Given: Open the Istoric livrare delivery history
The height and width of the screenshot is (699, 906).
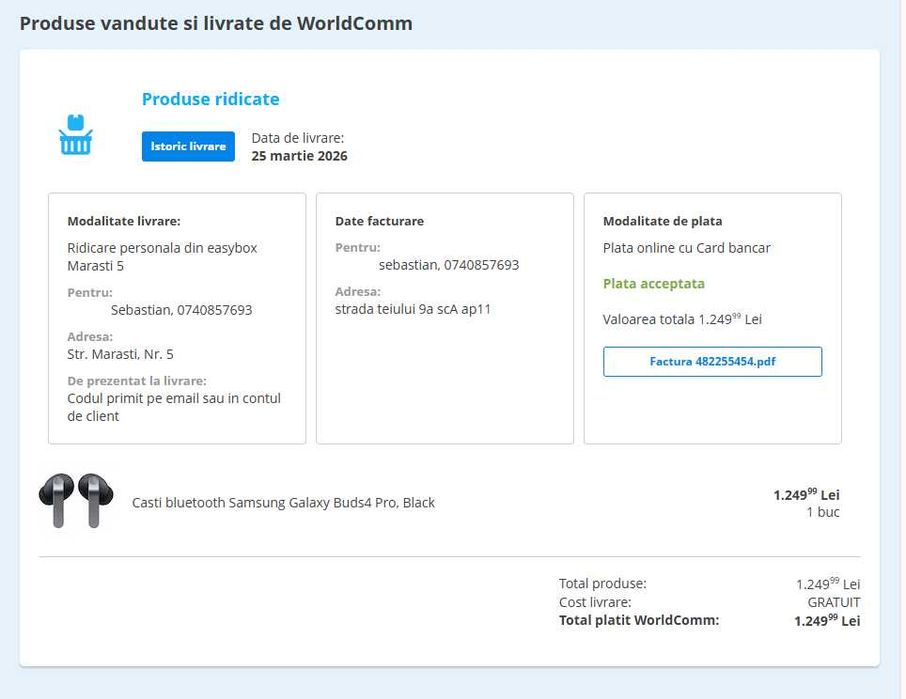Looking at the screenshot, I should point(188,146).
